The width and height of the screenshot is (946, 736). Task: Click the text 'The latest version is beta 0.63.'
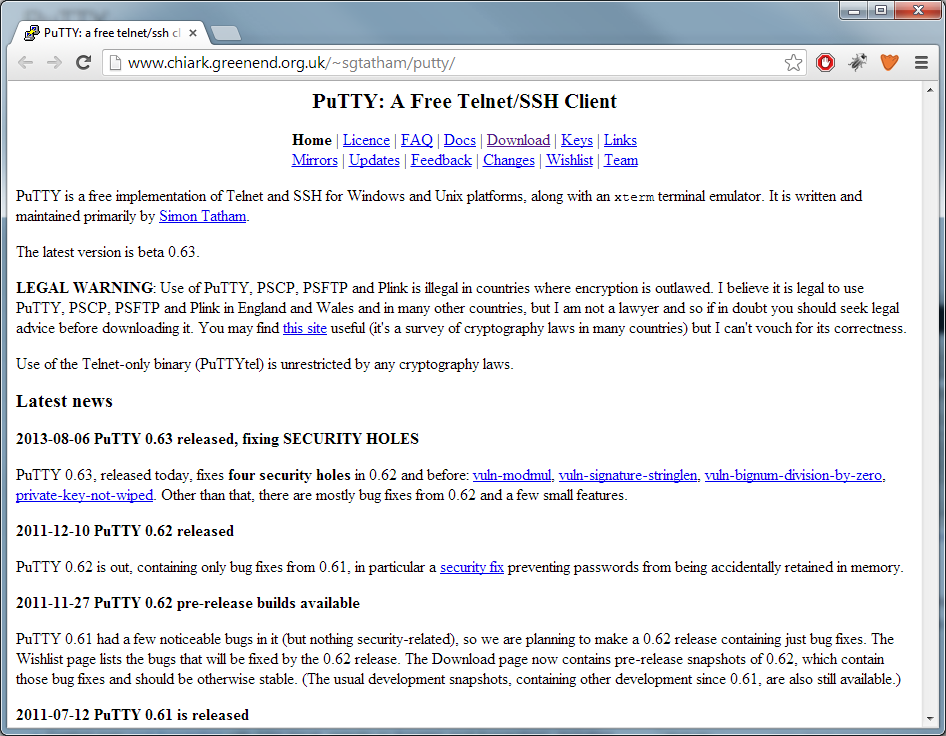pos(107,252)
